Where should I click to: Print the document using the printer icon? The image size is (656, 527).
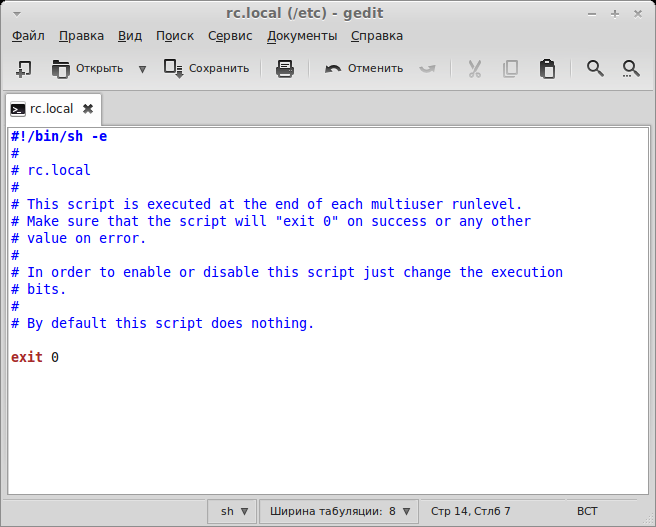pos(285,69)
